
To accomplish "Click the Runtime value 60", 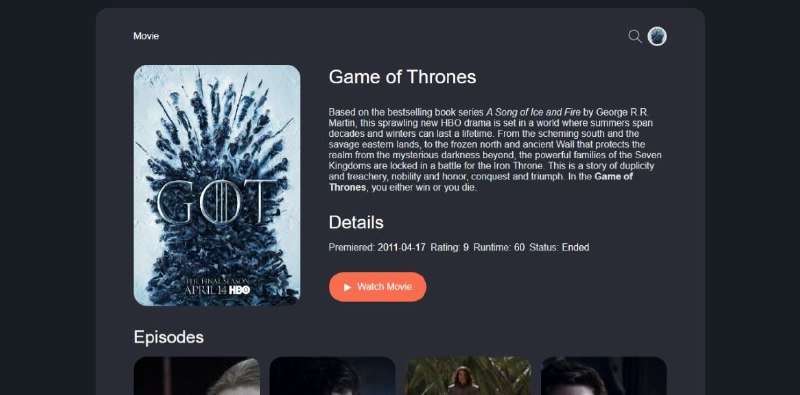I will point(519,248).
